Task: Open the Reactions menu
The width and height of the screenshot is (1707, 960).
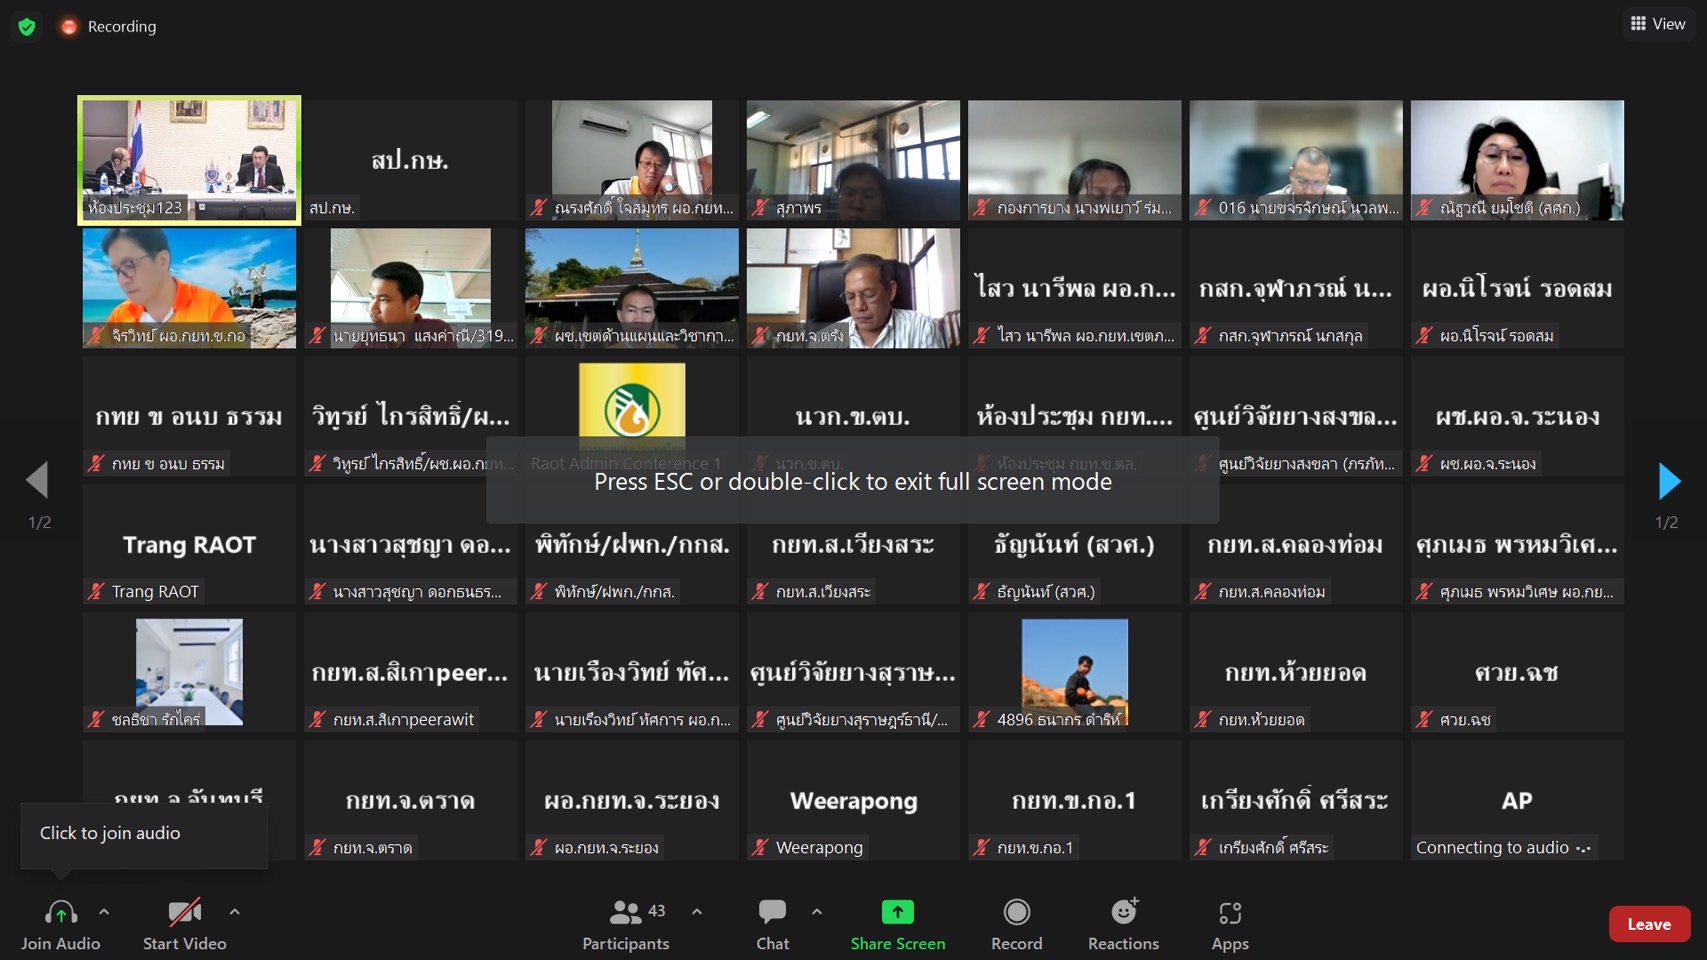Action: click(1123, 925)
